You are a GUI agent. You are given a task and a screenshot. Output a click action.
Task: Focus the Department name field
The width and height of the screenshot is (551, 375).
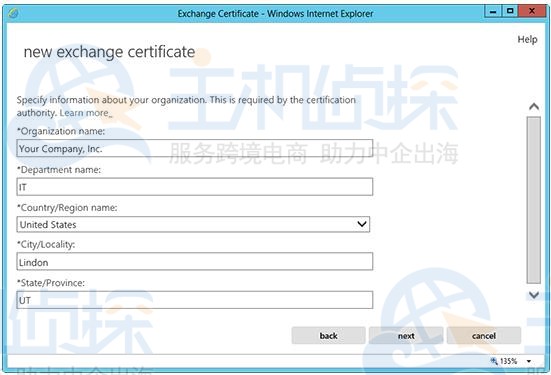pos(195,187)
